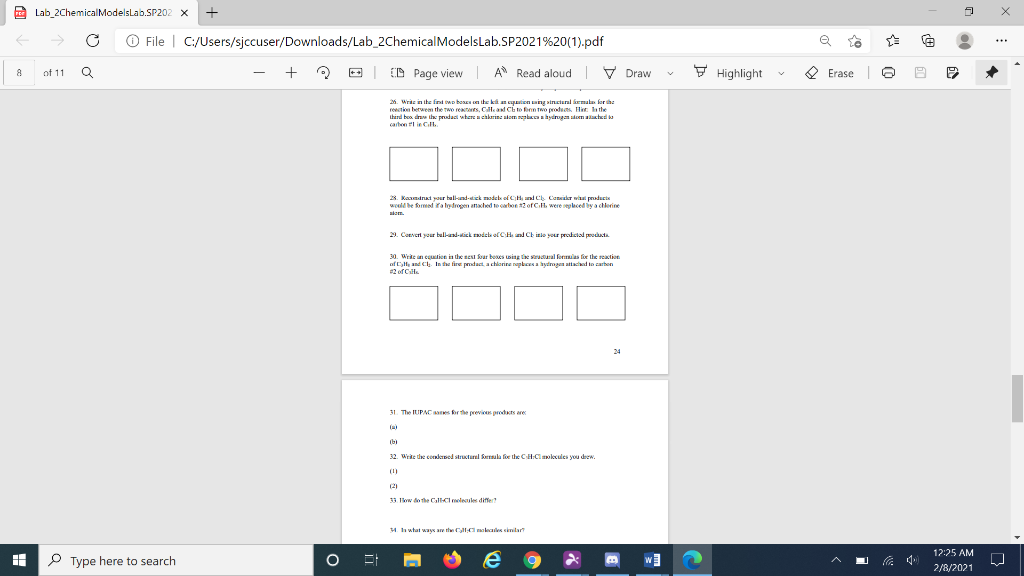The image size is (1024, 576).
Task: Switch to Microsoft Edge on taskbar
Action: coord(692,560)
